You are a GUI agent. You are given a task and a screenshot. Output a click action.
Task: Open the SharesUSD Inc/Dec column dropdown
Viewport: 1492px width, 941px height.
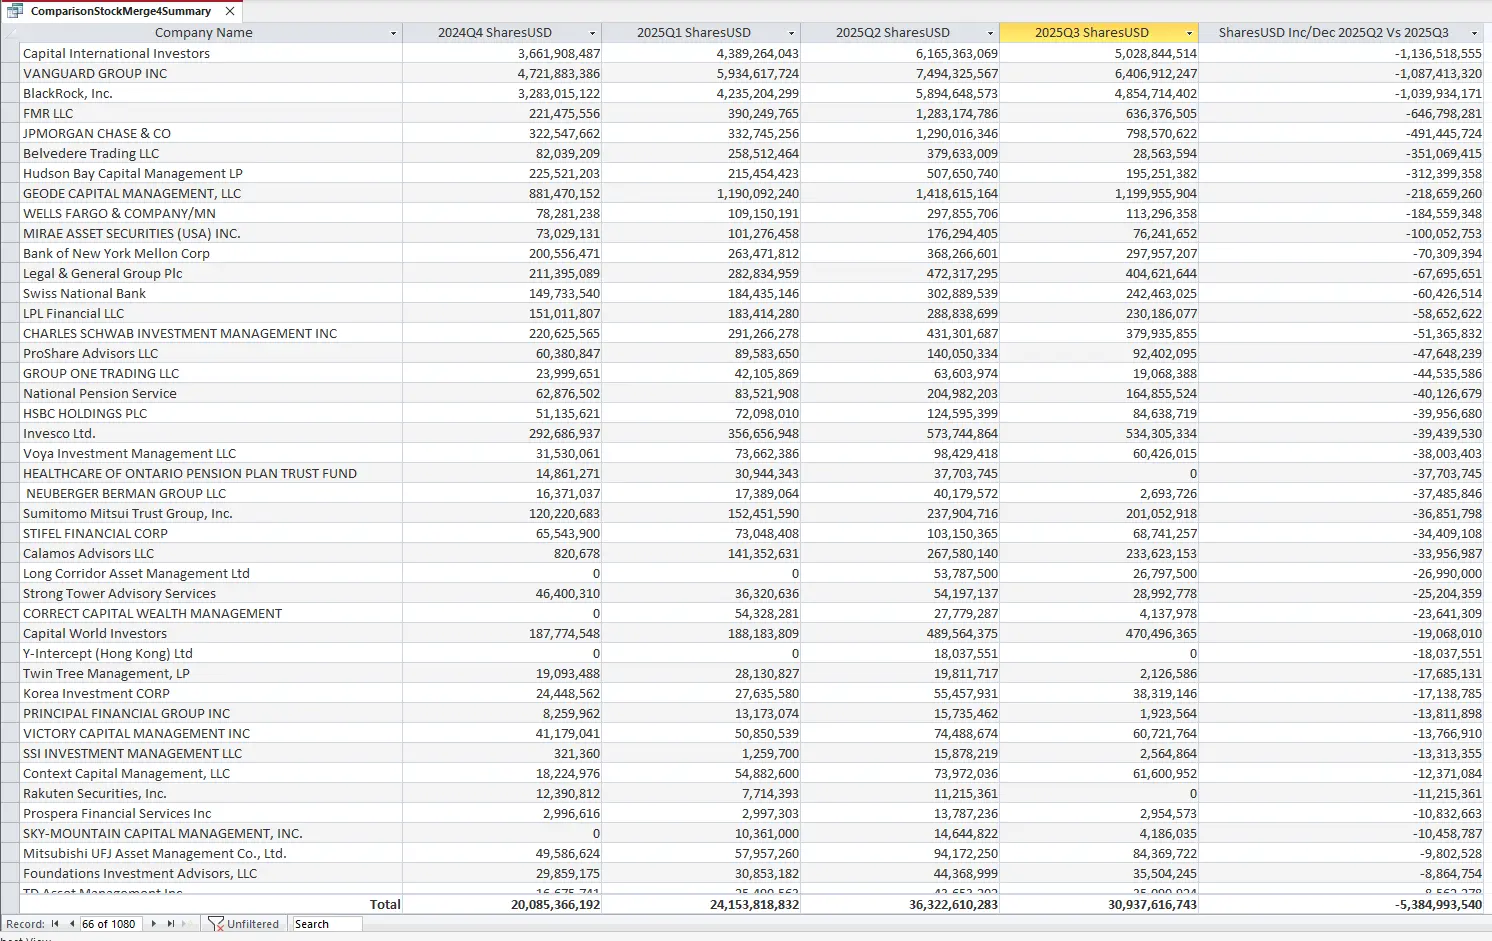[x=1474, y=32]
